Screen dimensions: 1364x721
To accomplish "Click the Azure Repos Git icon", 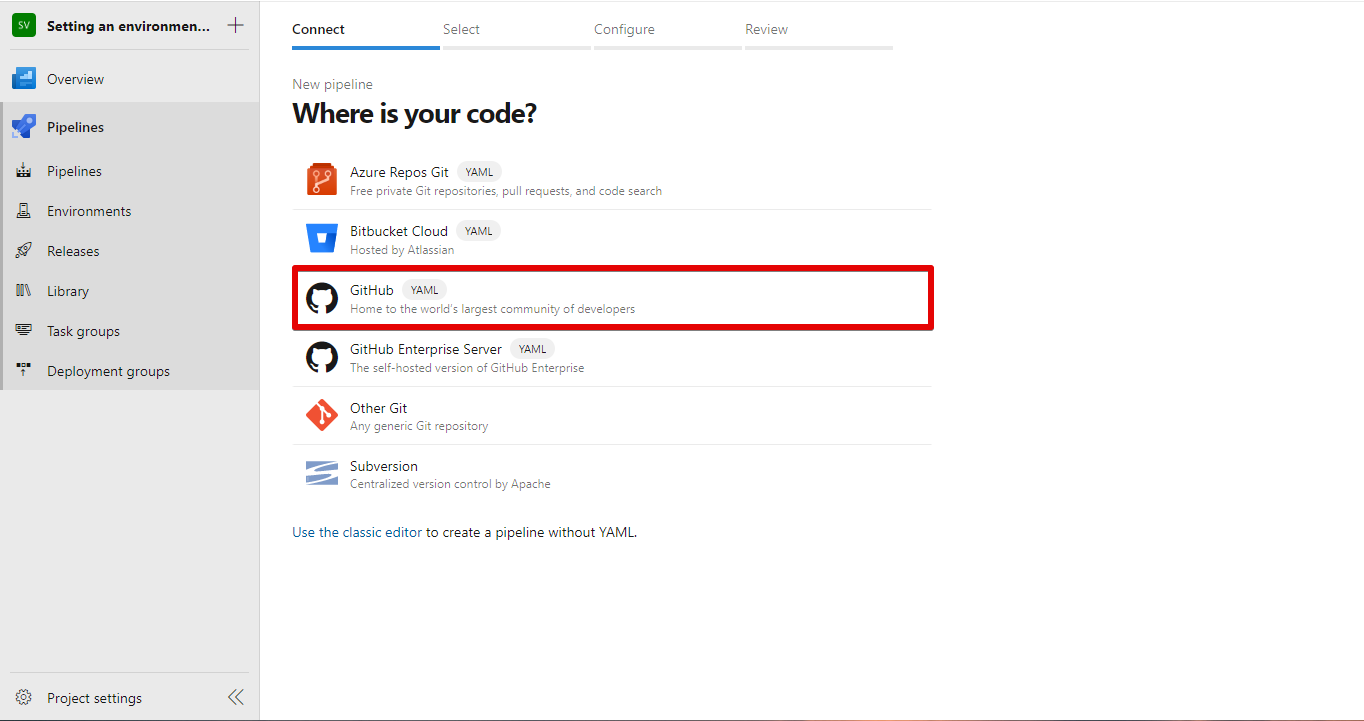I will 322,180.
